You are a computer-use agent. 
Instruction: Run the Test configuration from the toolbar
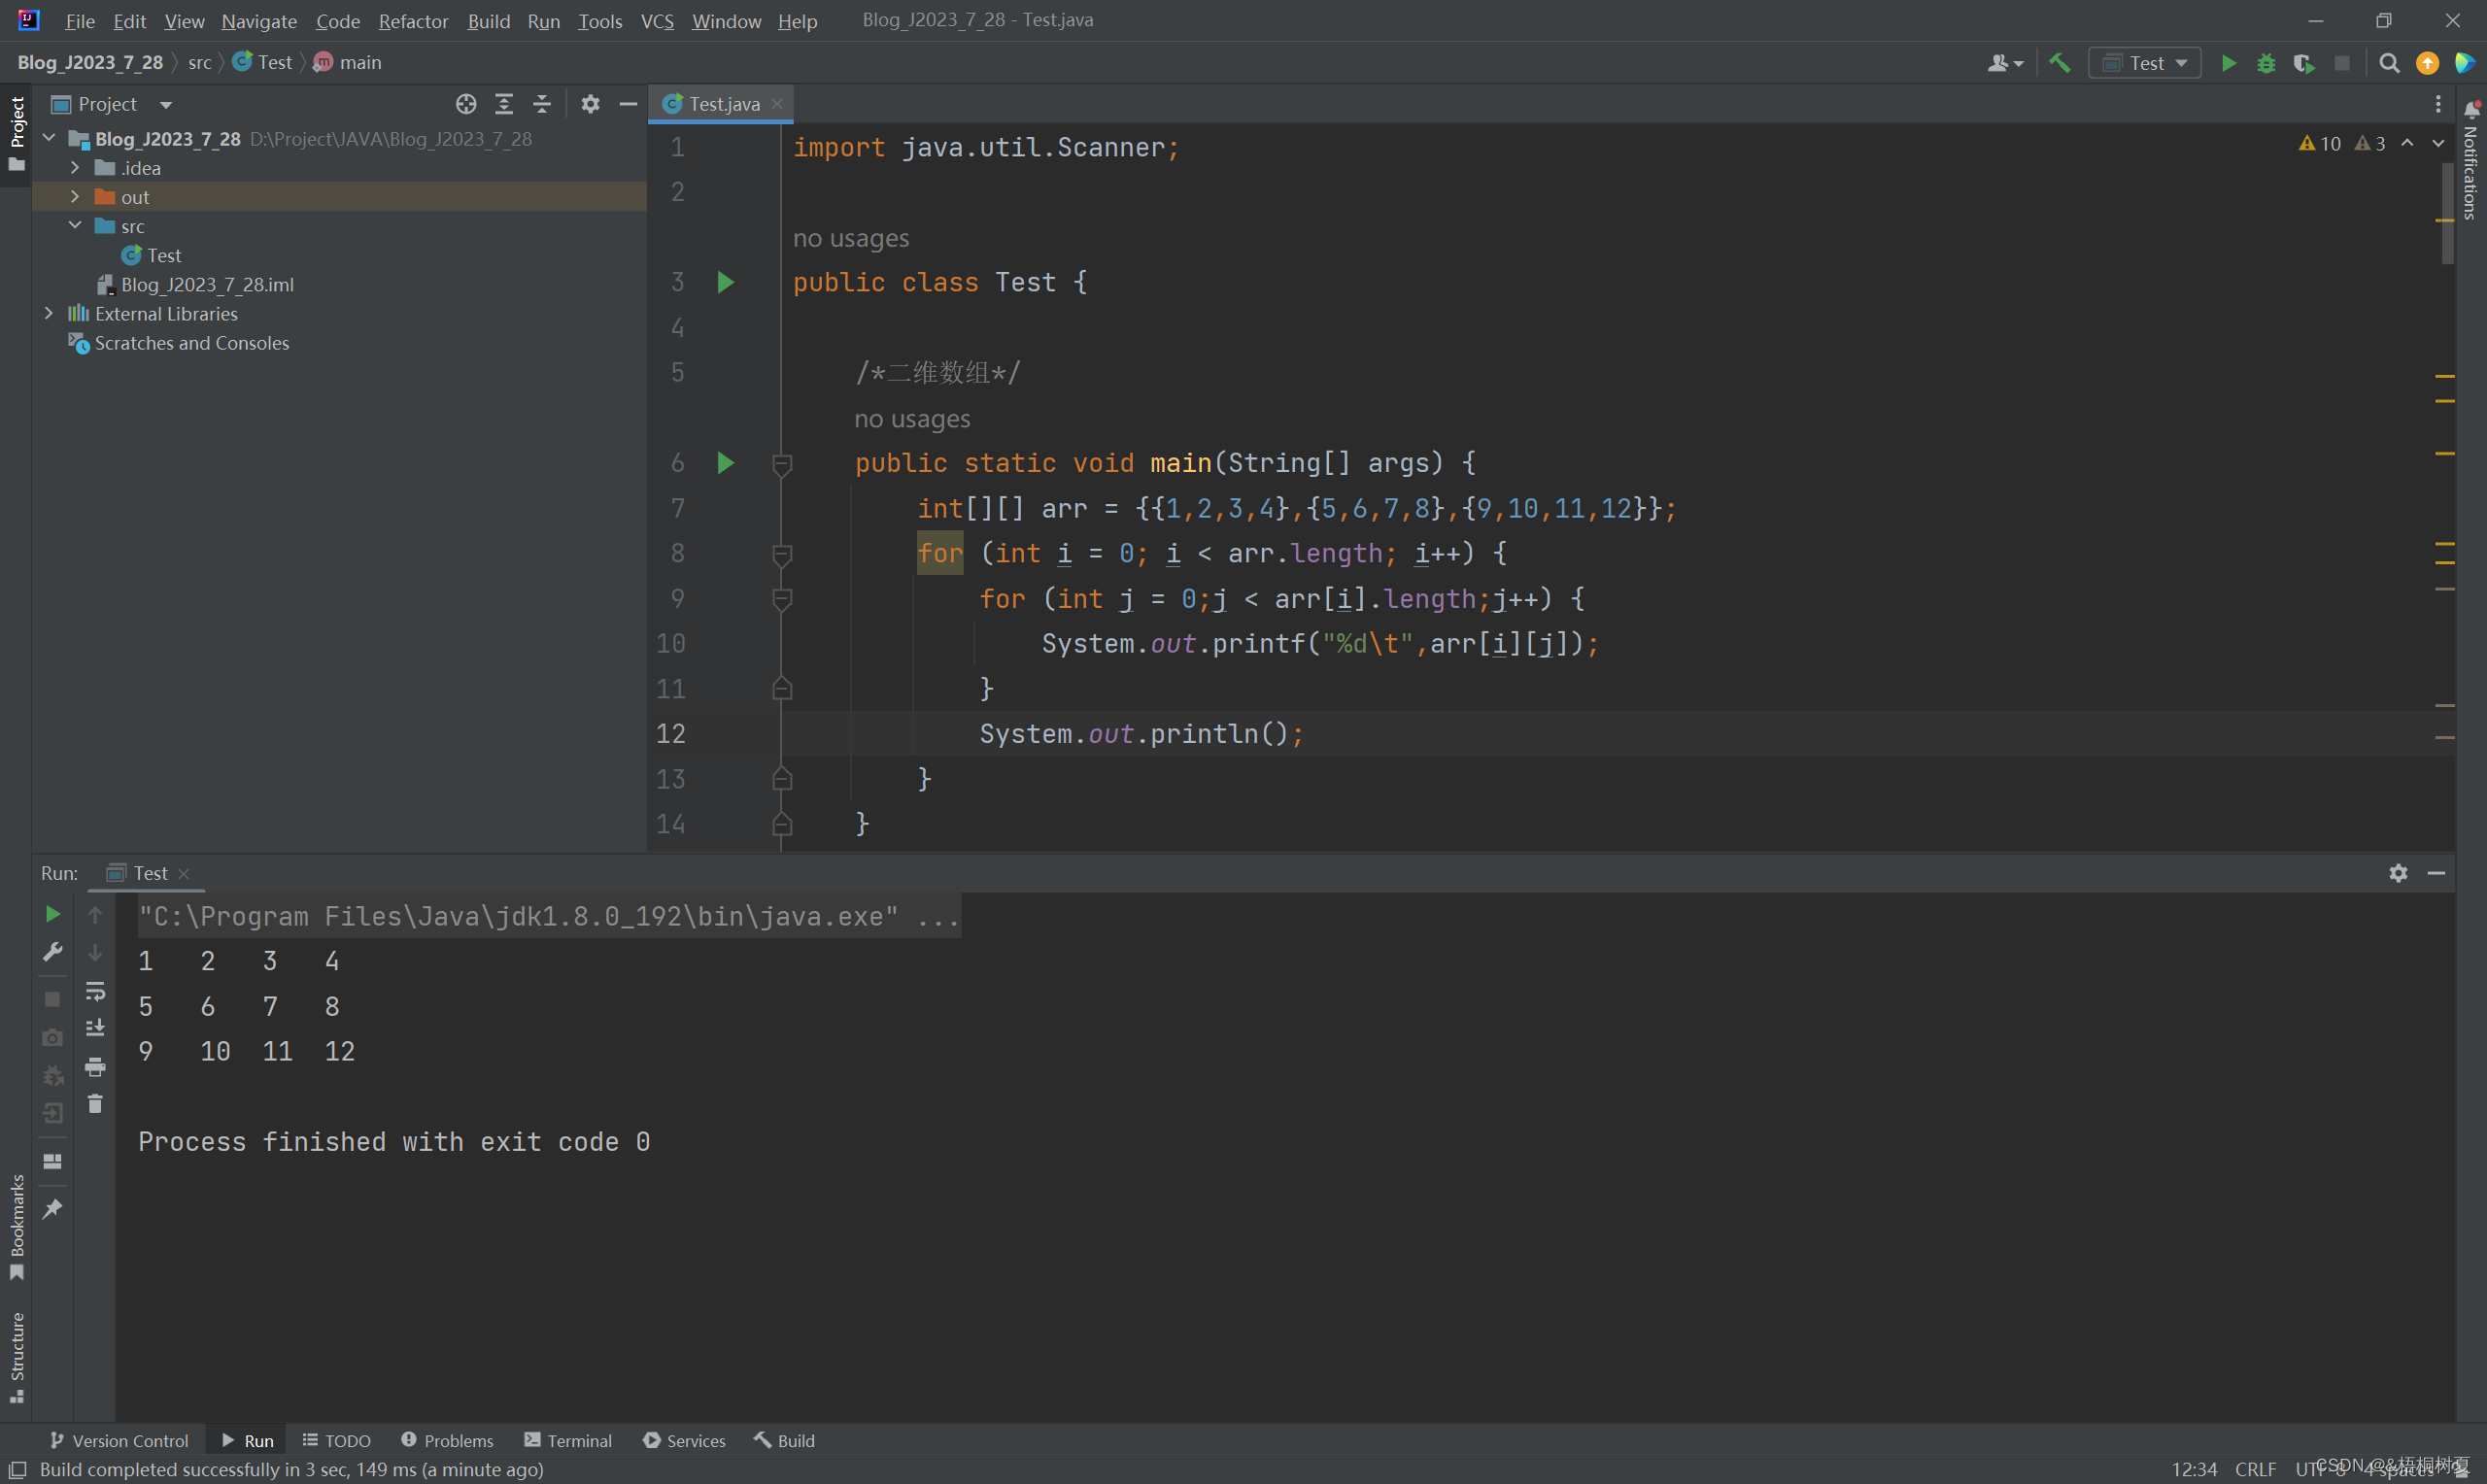tap(2228, 63)
